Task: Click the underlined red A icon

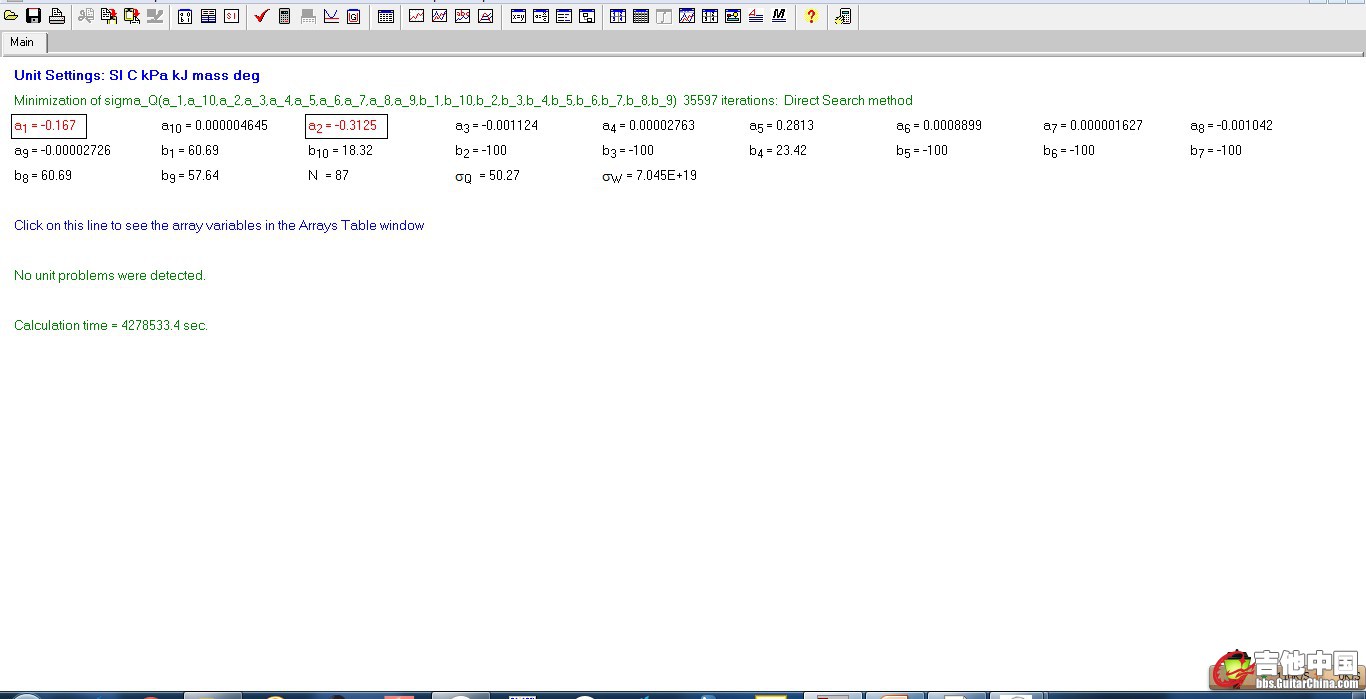Action: [x=756, y=16]
